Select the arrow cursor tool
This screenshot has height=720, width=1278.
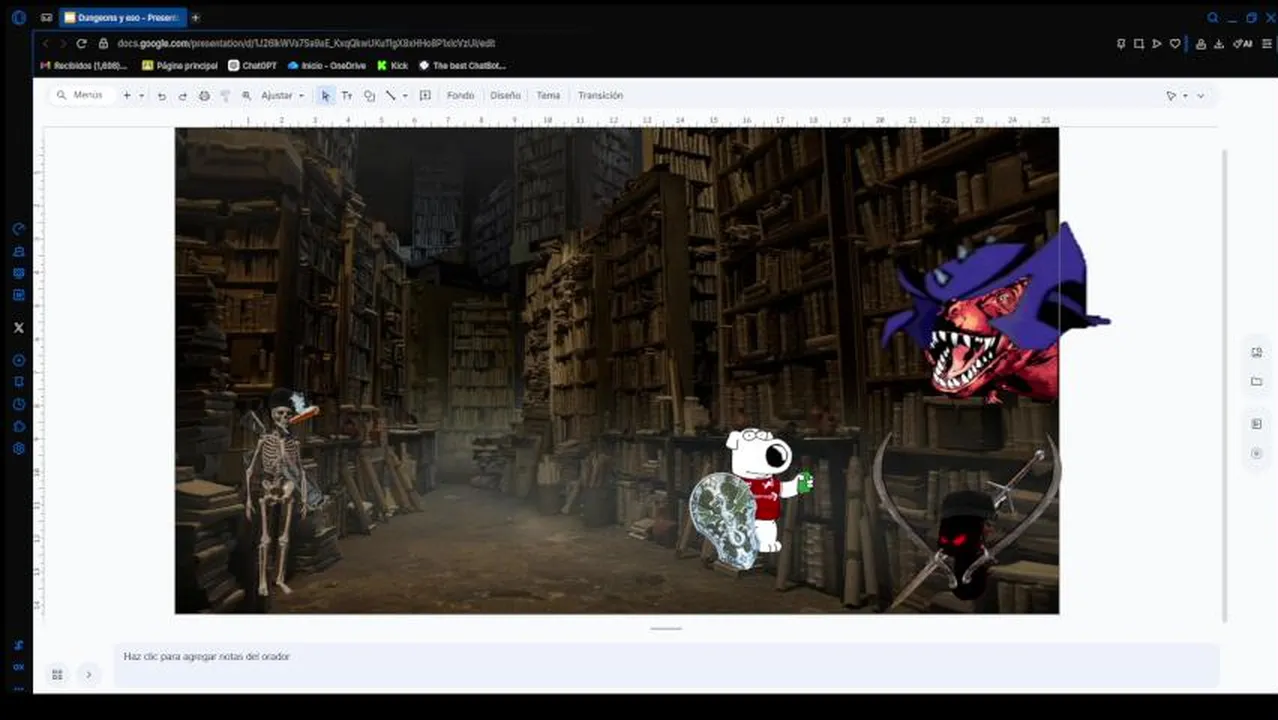coord(325,96)
